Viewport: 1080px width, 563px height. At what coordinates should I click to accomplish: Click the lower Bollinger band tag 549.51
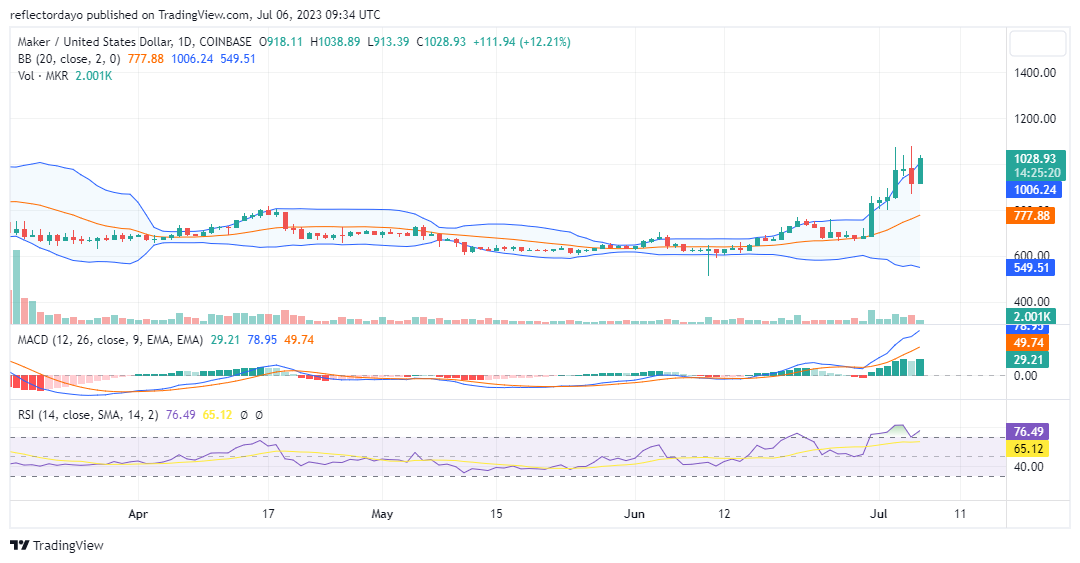point(1031,267)
